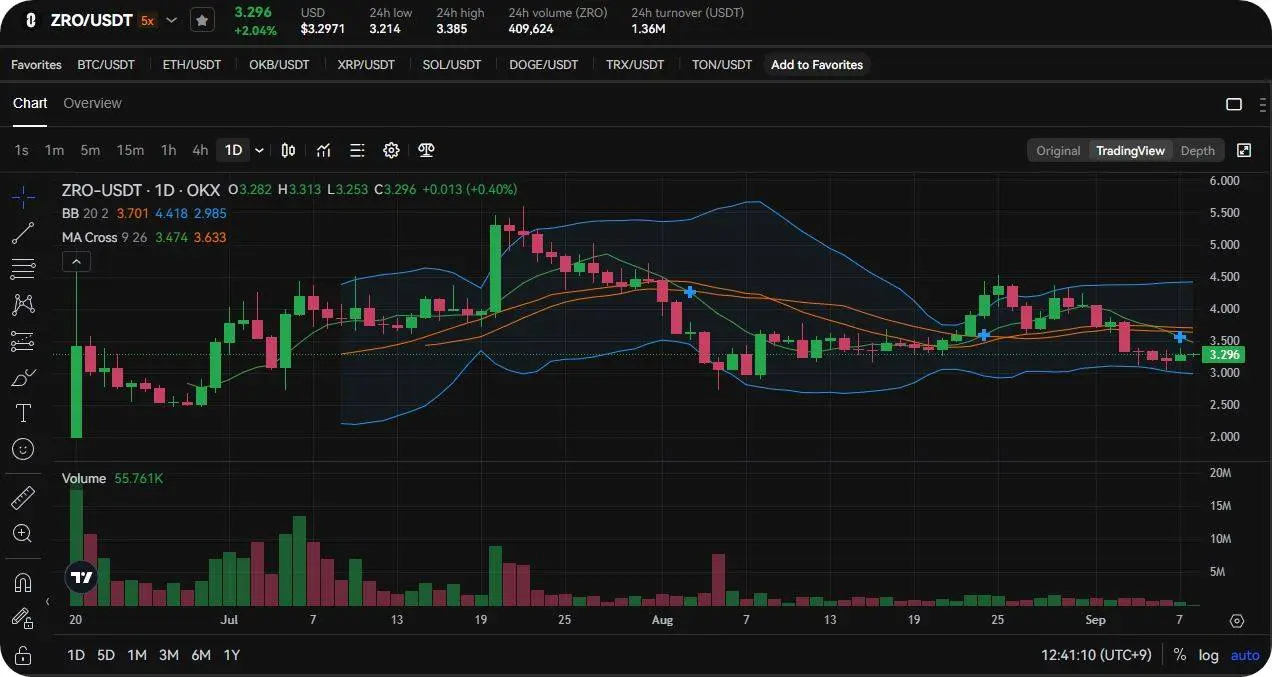Select the price range projection tool
Image resolution: width=1272 pixels, height=677 pixels.
[x=23, y=341]
